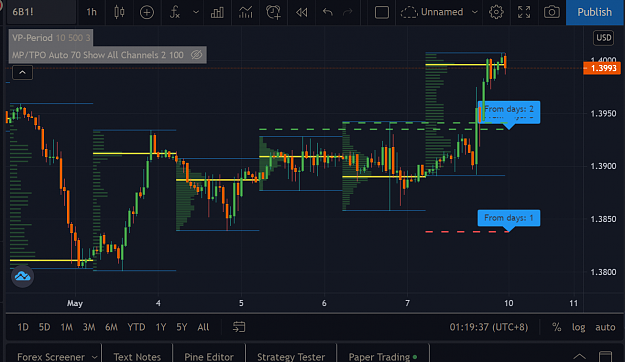The height and width of the screenshot is (362, 625).
Task: Select the 1M date range
Action: tap(66, 327)
